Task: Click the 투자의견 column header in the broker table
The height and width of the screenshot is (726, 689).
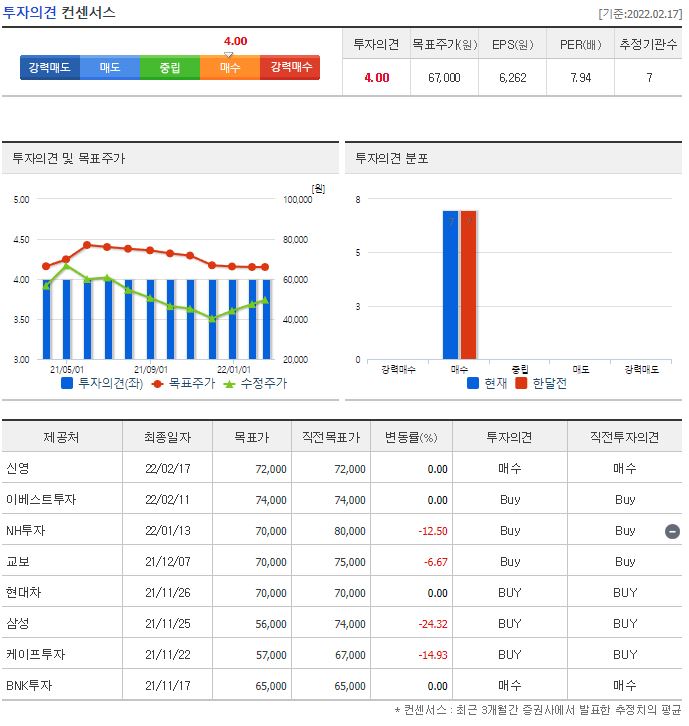Action: click(509, 437)
